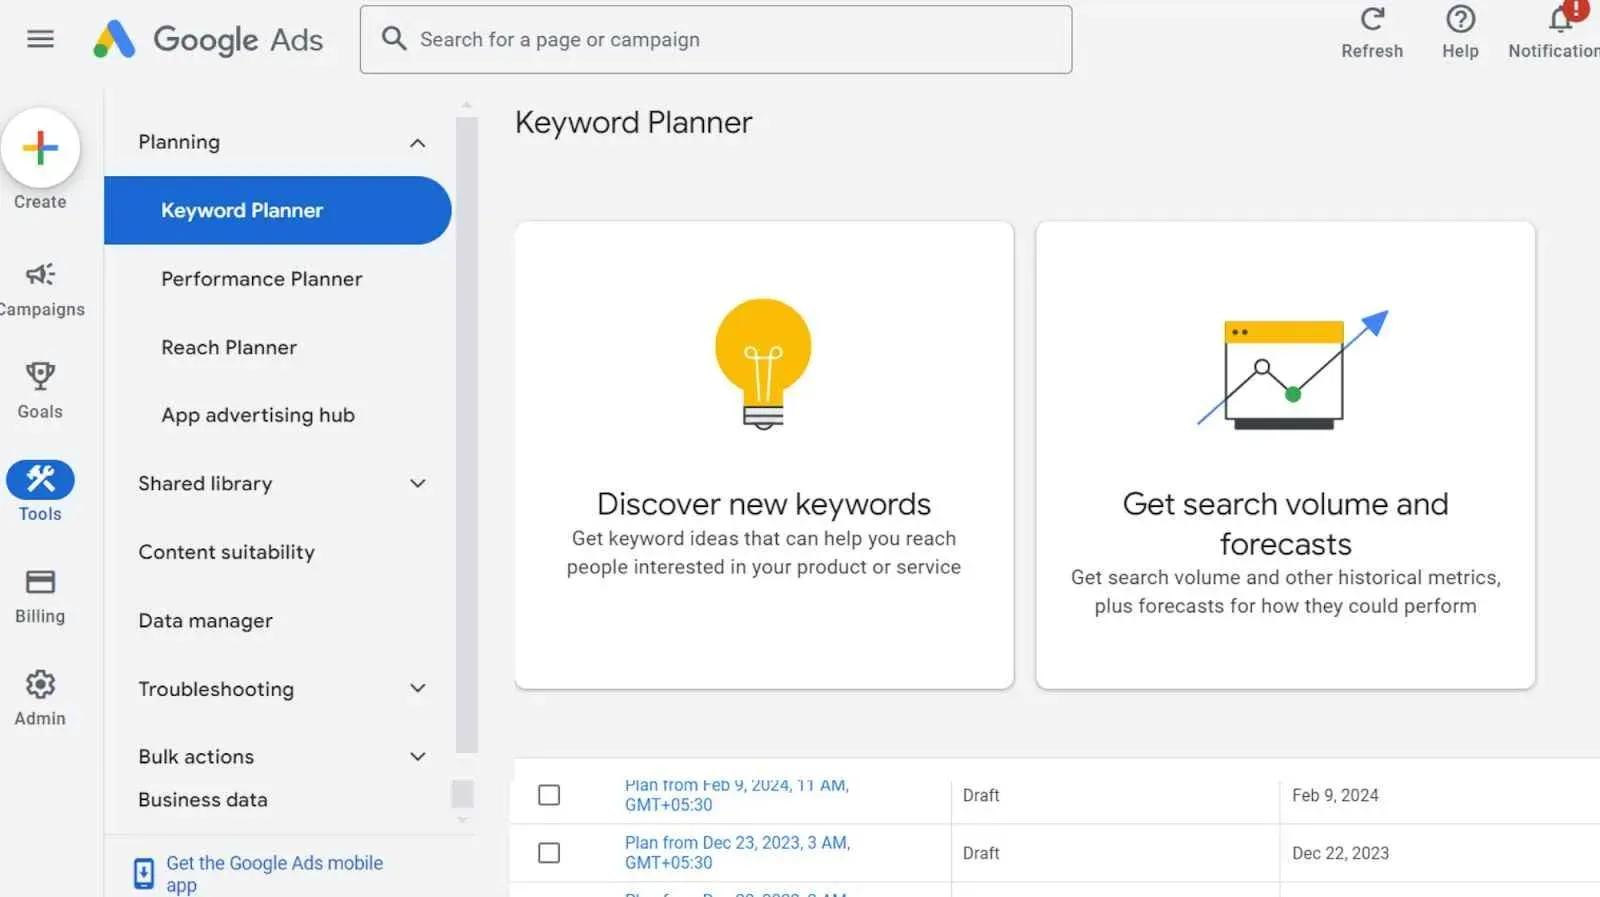
Task: Collapse the Planning section chevron
Action: point(418,143)
